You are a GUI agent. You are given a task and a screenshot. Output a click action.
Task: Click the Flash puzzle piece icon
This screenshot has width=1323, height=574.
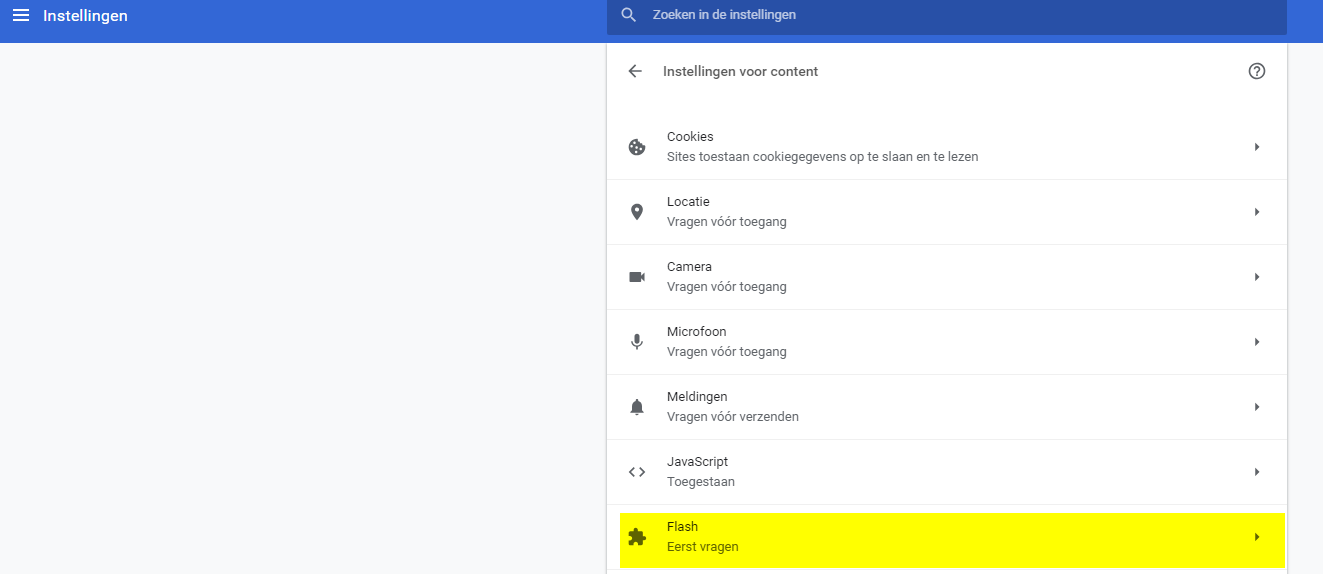point(637,537)
